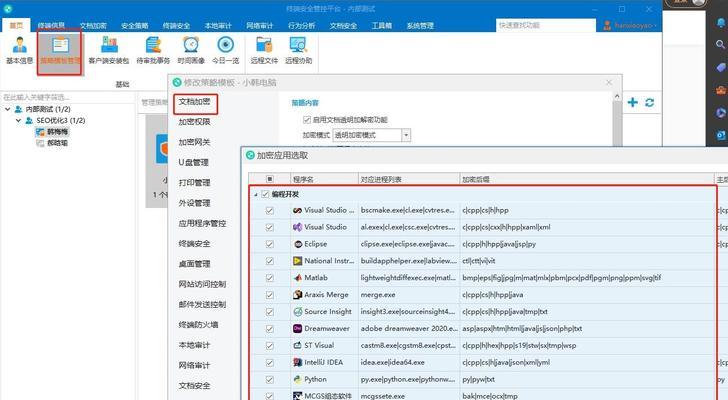The height and width of the screenshot is (400, 728).
Task: Uncheck the Dreamweaver row checkbox
Action: 270,329
